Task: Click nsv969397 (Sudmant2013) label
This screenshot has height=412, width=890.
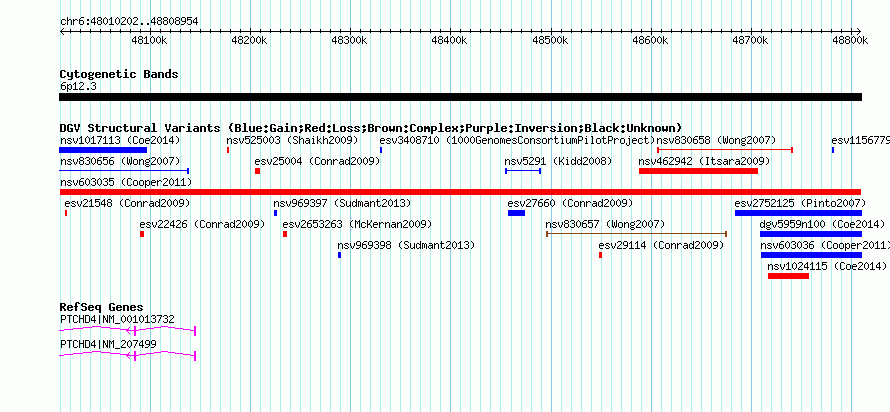Action: coord(342,203)
